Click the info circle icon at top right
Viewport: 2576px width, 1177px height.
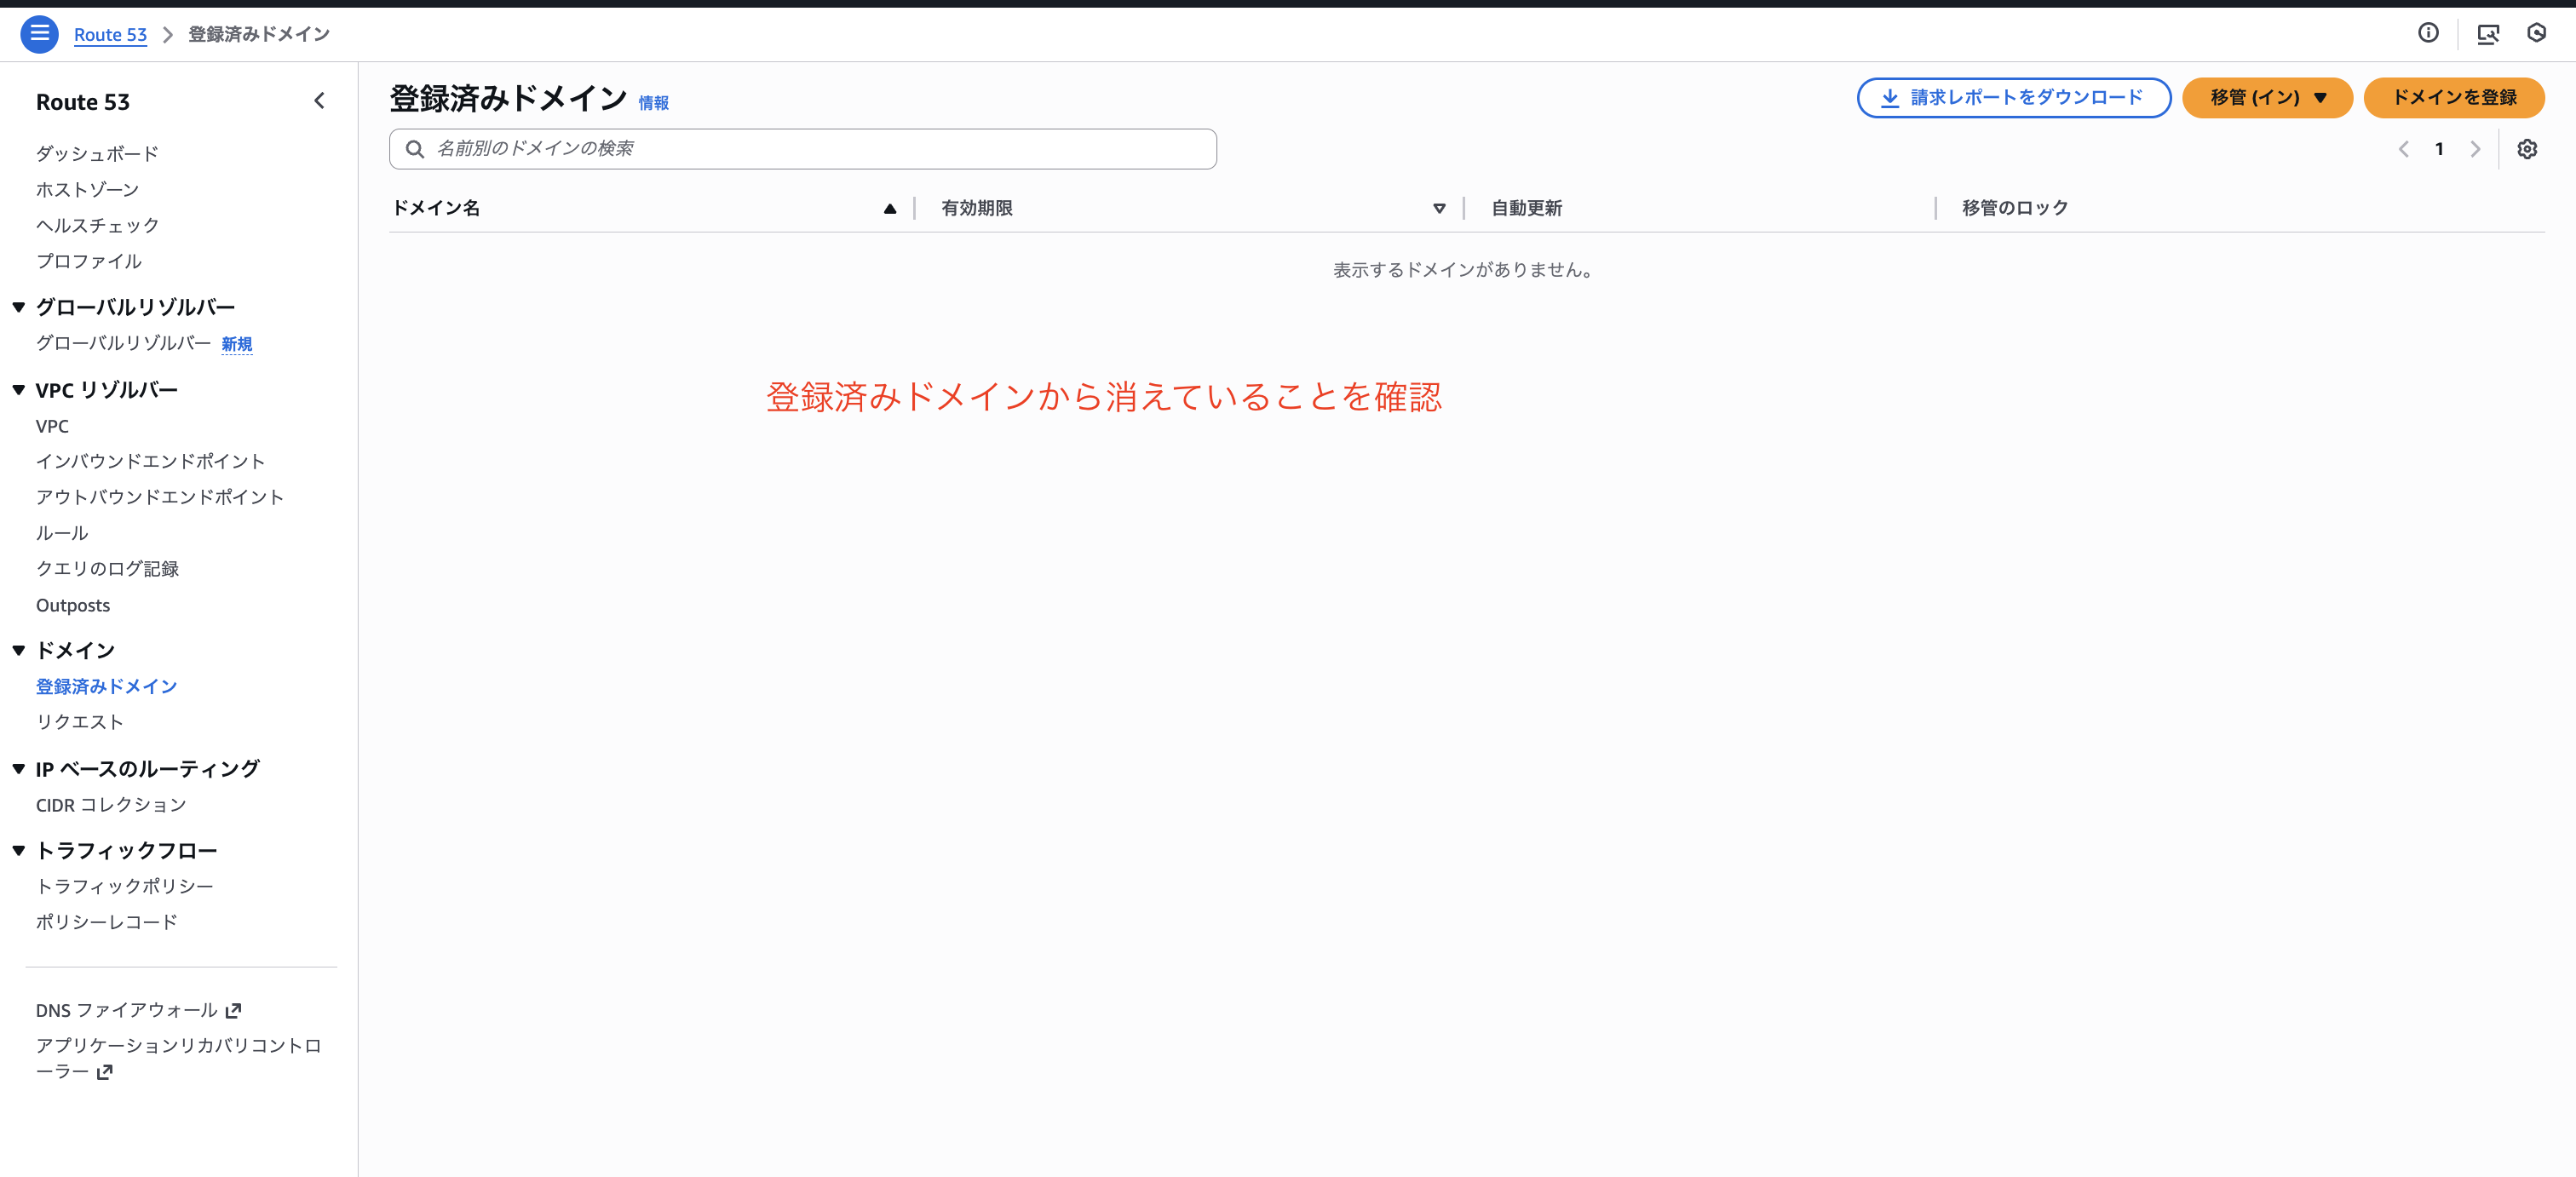point(2428,33)
